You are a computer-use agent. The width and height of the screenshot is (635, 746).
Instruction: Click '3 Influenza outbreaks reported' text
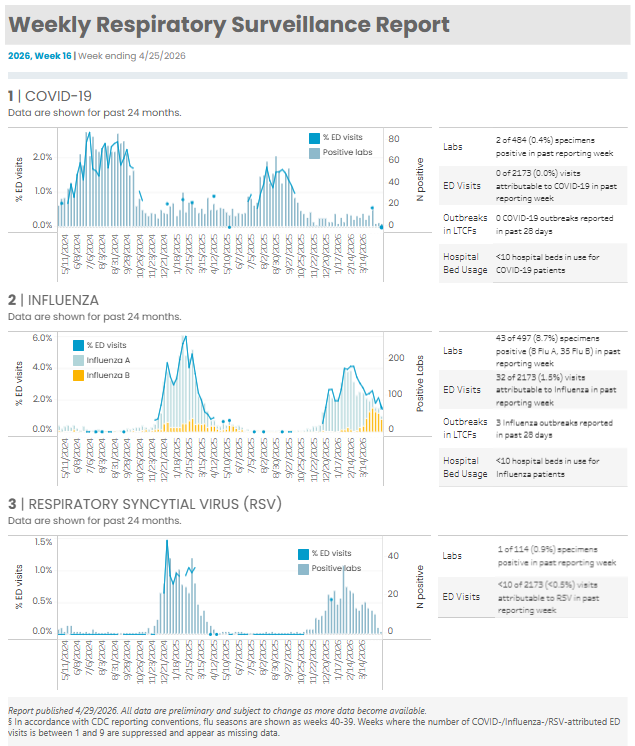(x=554, y=423)
